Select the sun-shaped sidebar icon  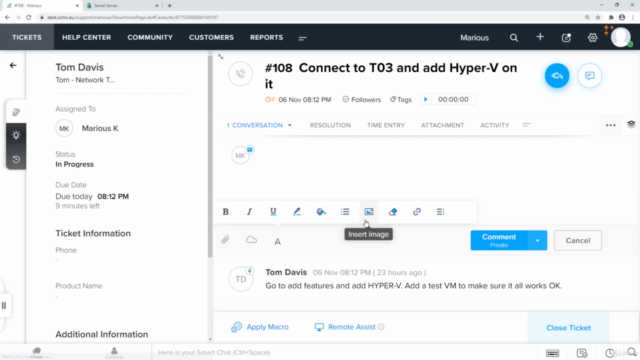[16, 135]
